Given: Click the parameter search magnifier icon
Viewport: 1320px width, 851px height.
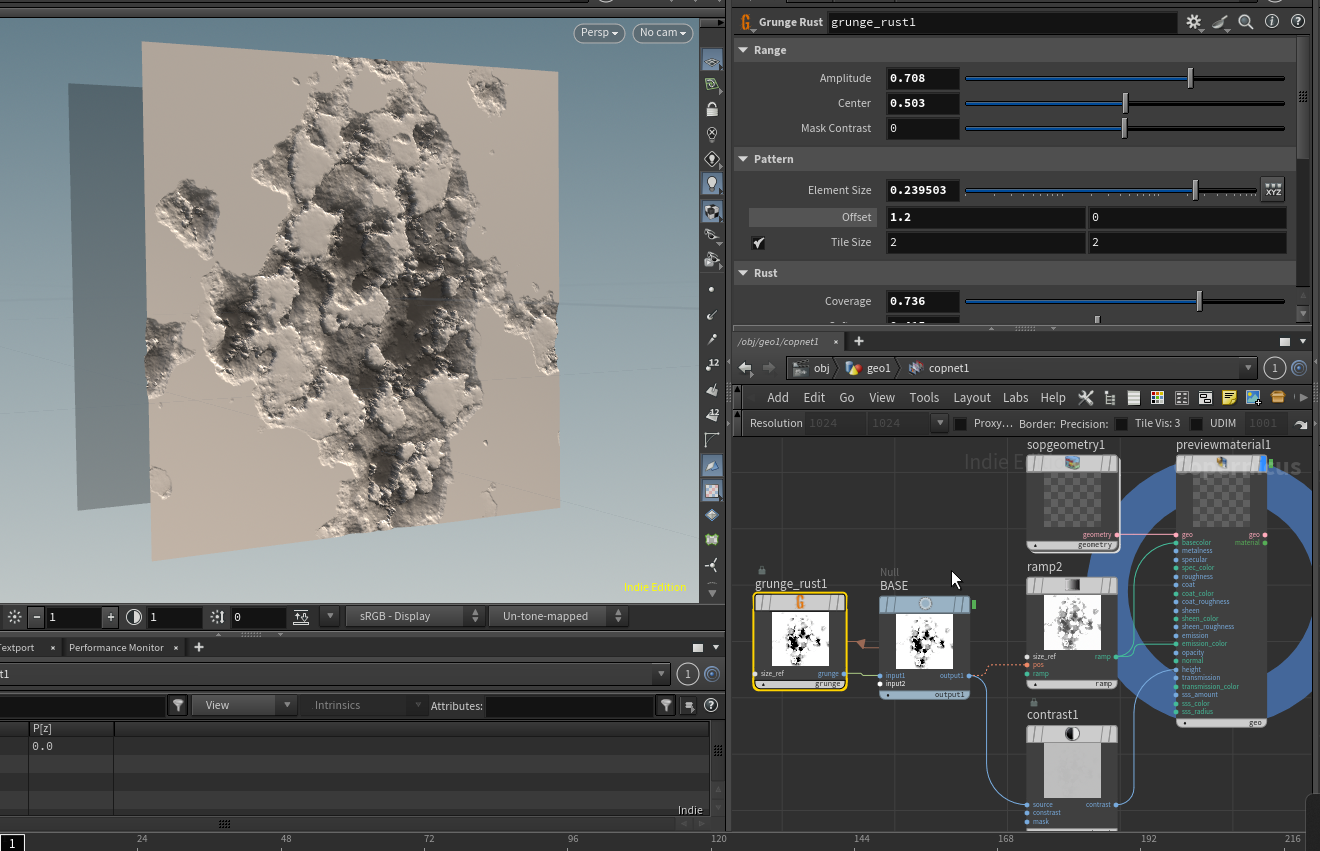Looking at the screenshot, I should [x=1246, y=21].
